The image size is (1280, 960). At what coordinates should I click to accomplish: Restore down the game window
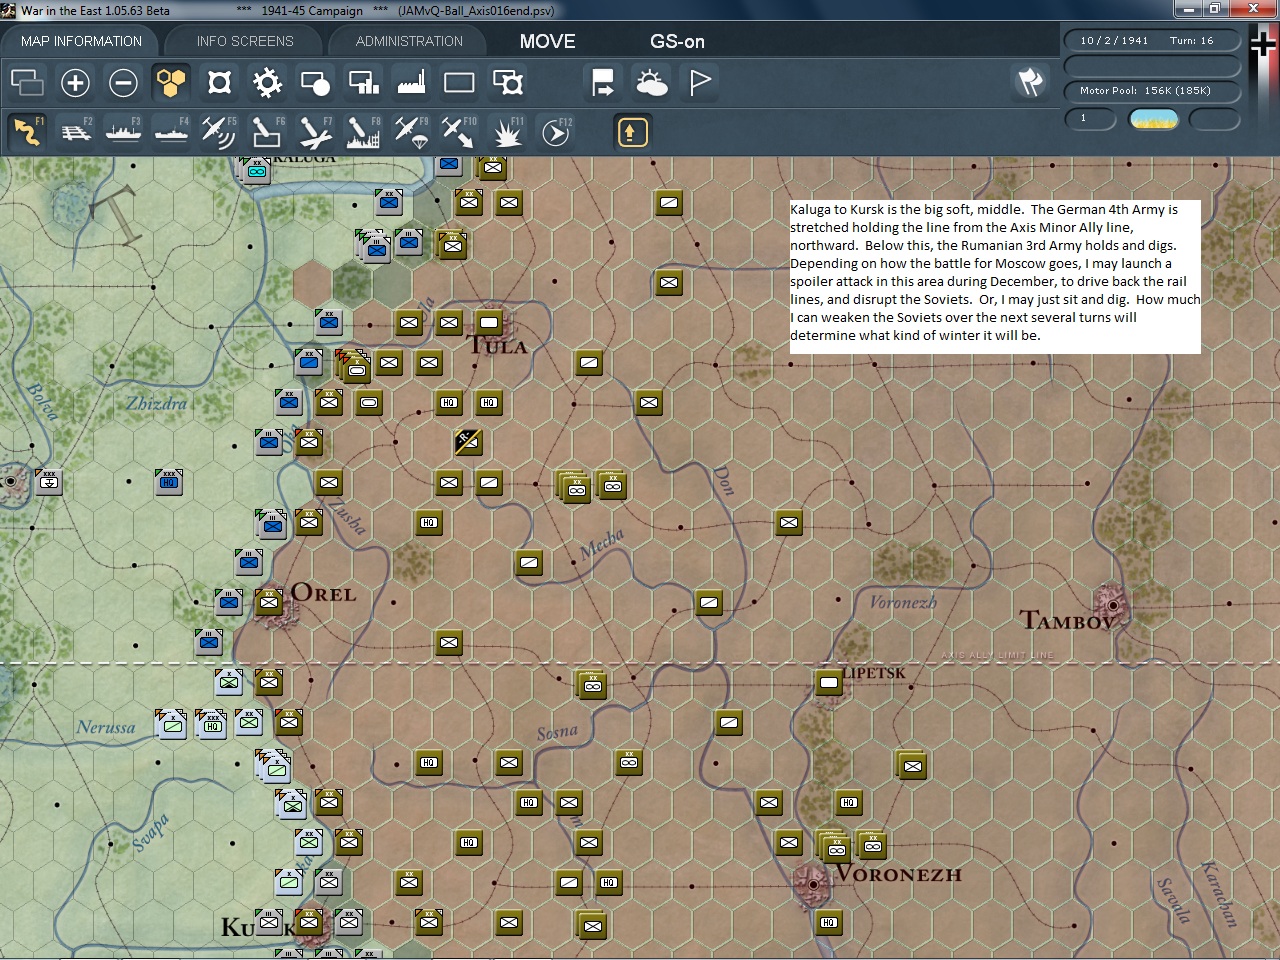1214,10
